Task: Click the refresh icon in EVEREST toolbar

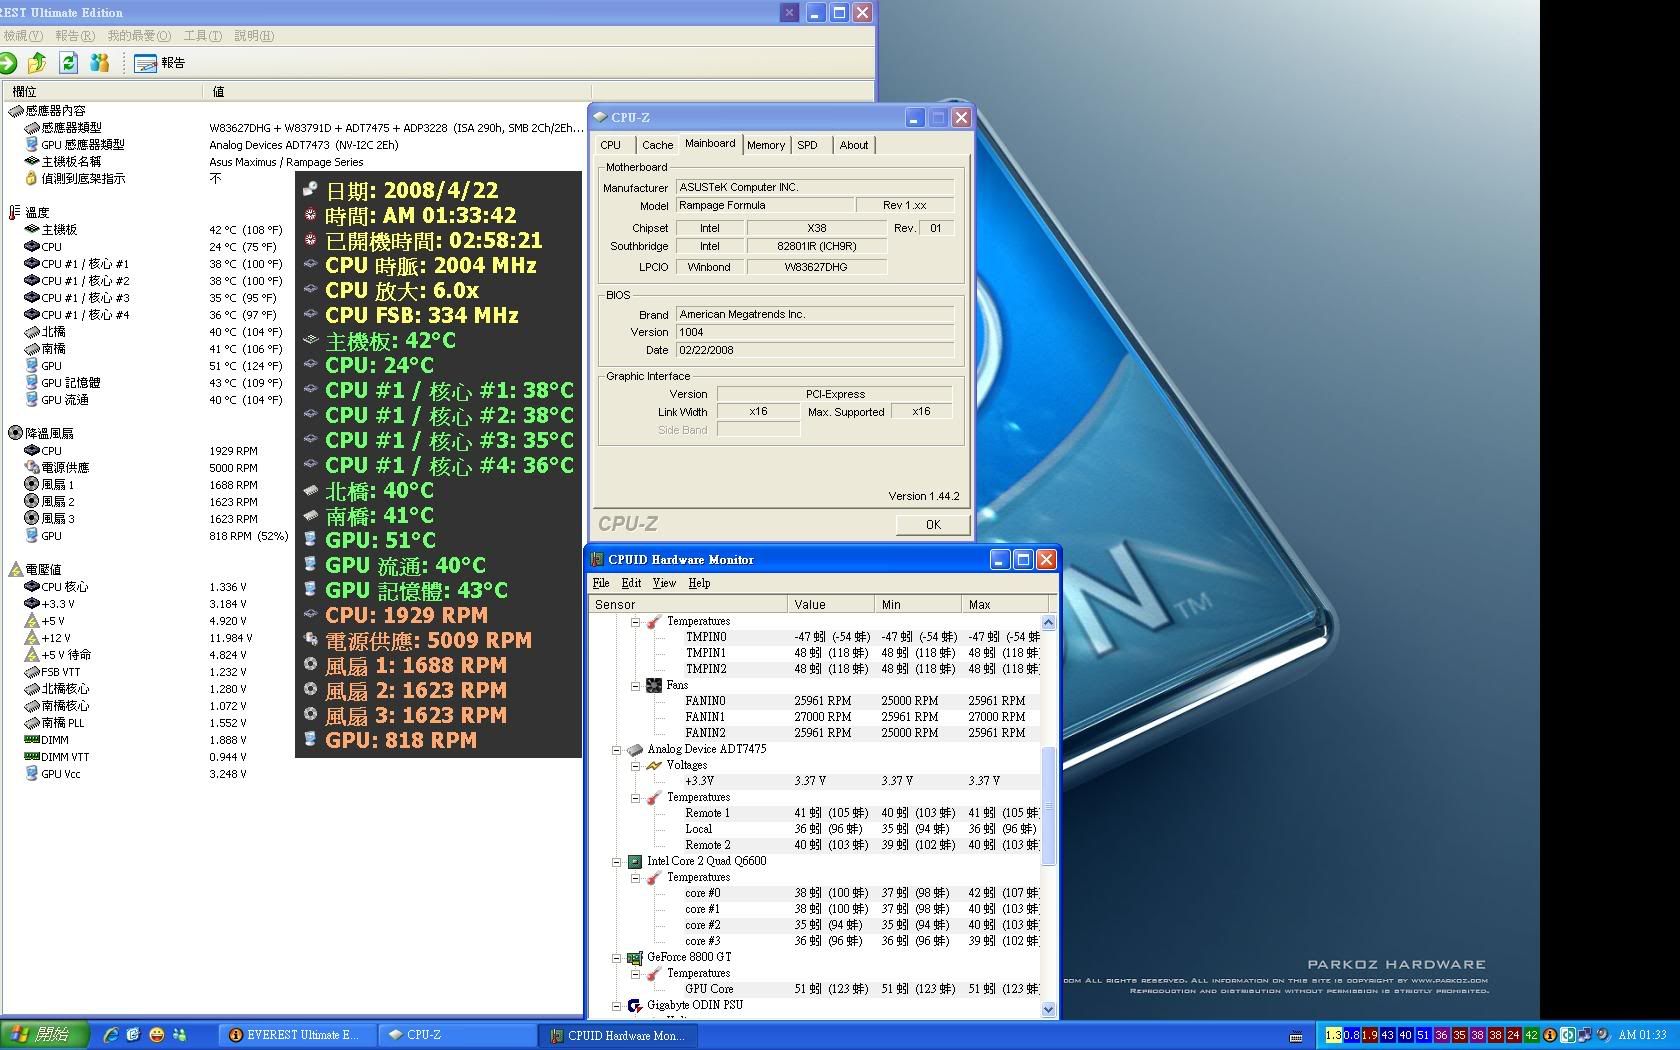Action: click(x=68, y=63)
